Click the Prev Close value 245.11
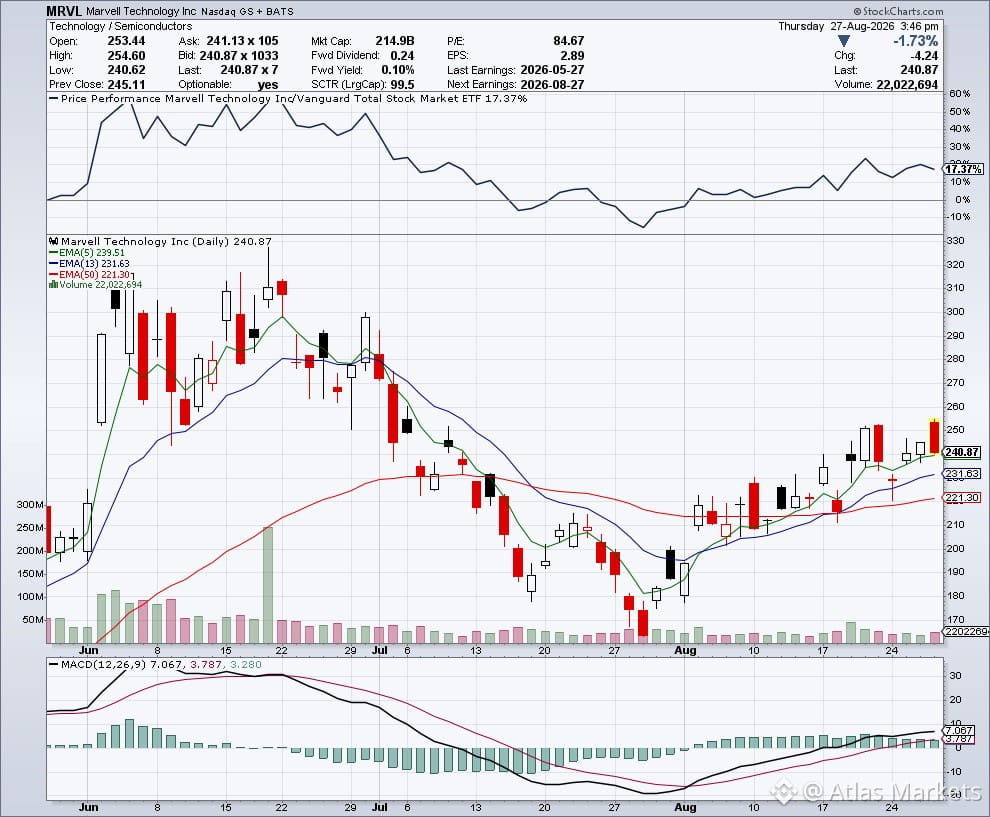Viewport: 990px width, 817px height. (x=126, y=85)
